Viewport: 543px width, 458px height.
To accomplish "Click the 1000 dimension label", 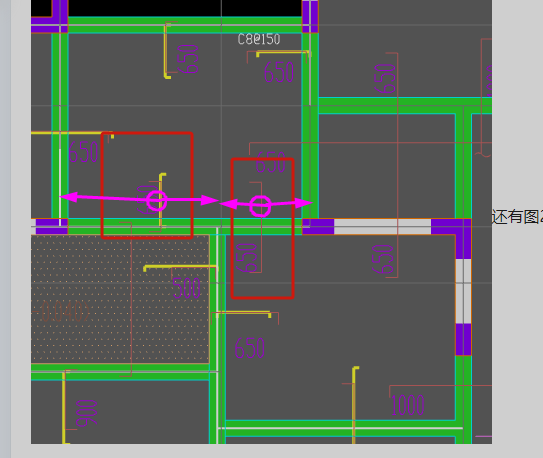I will point(408,405).
